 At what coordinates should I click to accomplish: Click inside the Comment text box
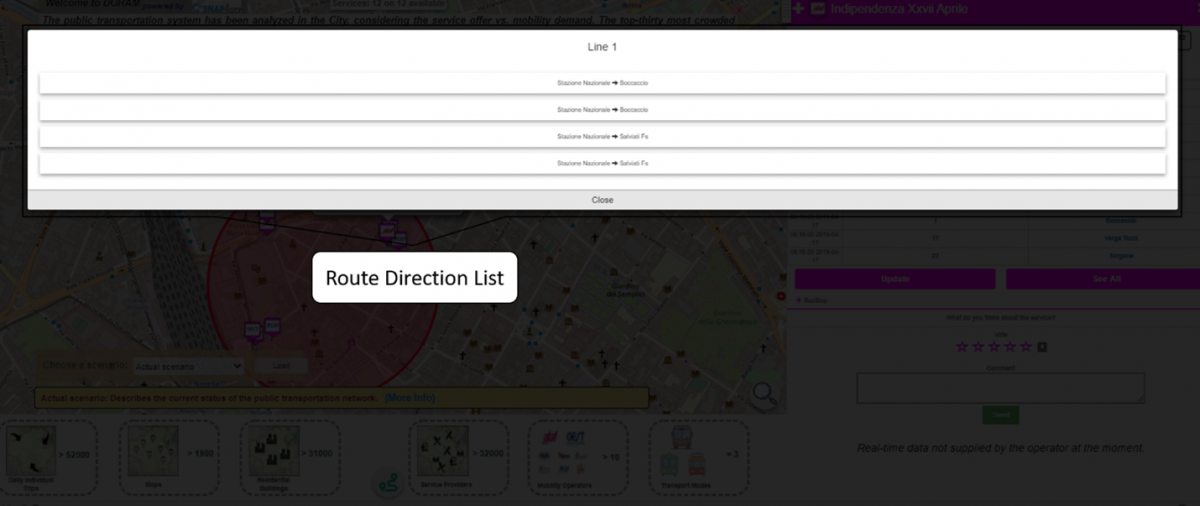click(x=1000, y=388)
